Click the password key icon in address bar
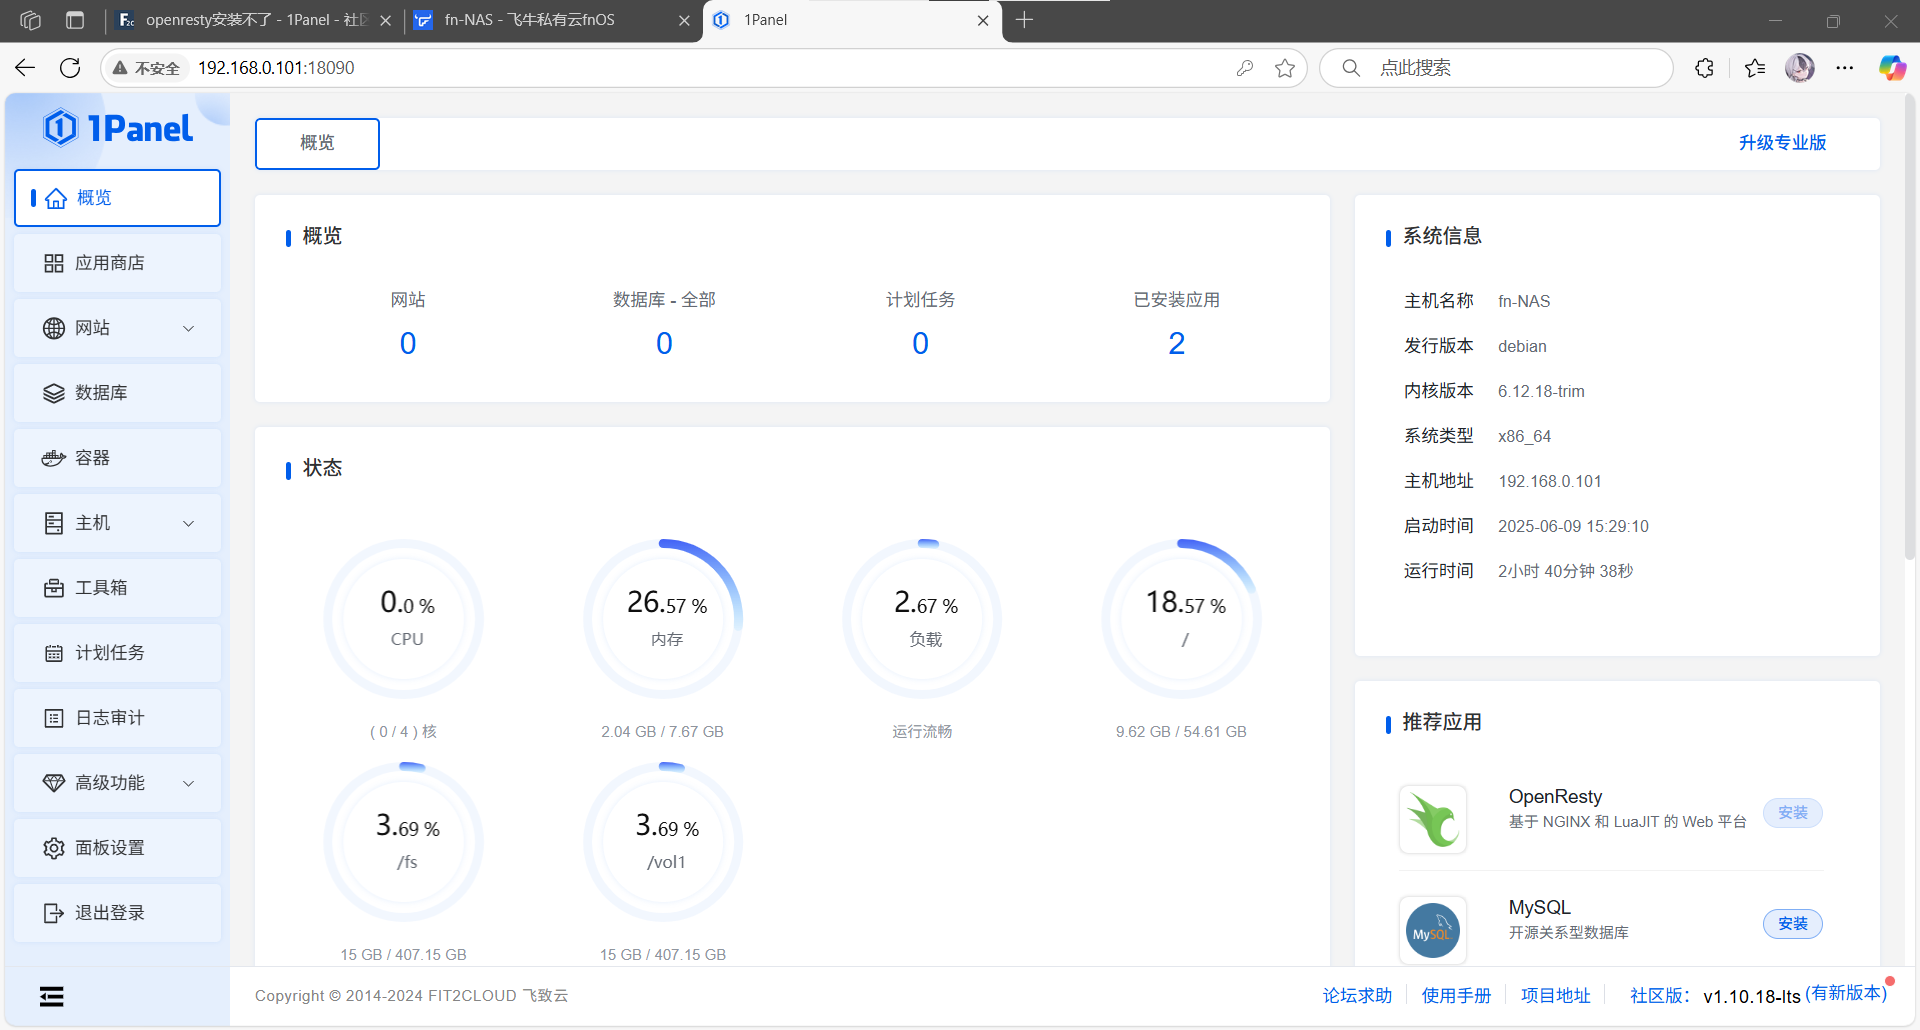This screenshot has height=1030, width=1920. coord(1245,68)
